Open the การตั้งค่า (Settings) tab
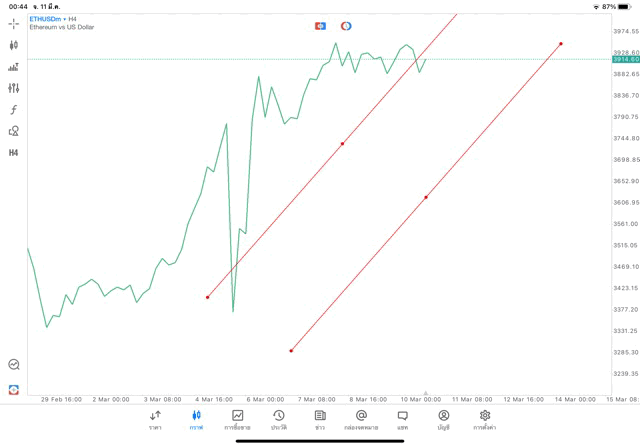 (485, 420)
